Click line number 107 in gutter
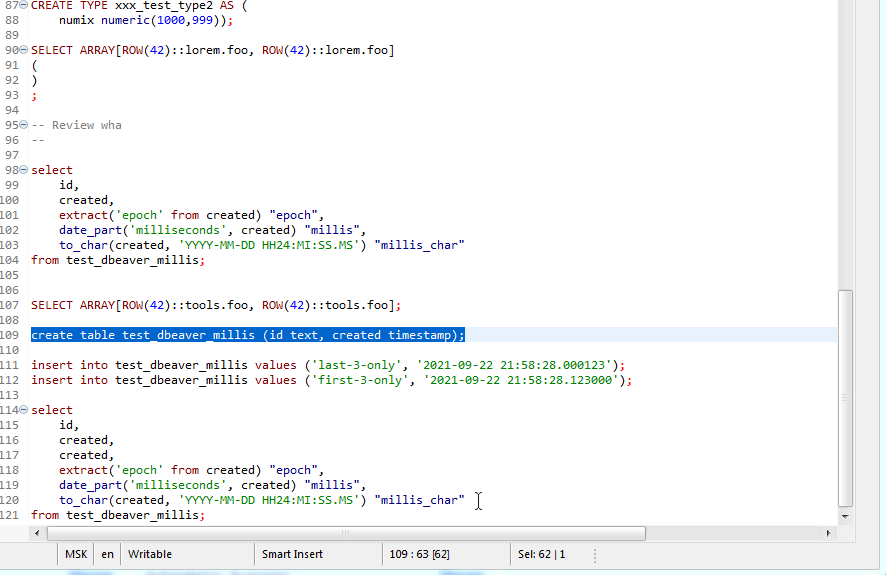The image size is (886, 575). [10, 305]
